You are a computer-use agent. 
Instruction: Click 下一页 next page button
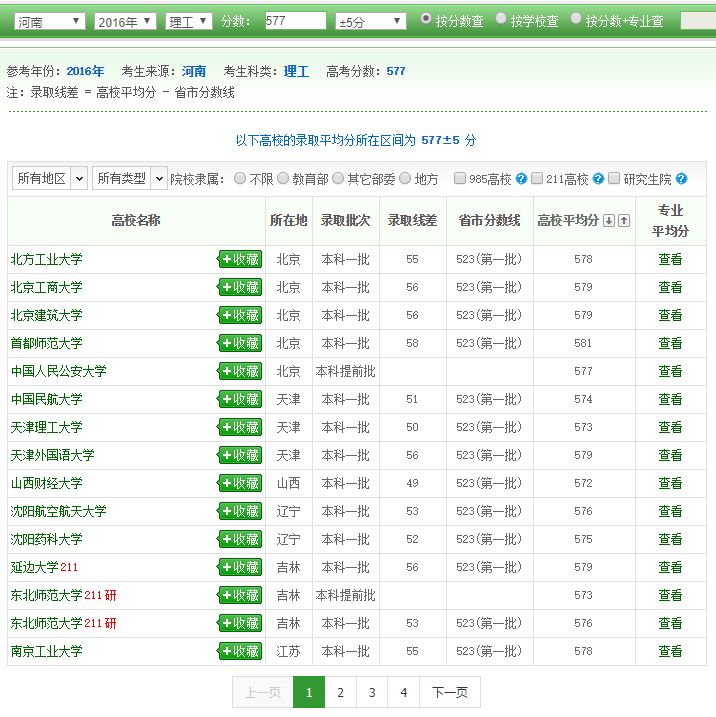coord(450,692)
